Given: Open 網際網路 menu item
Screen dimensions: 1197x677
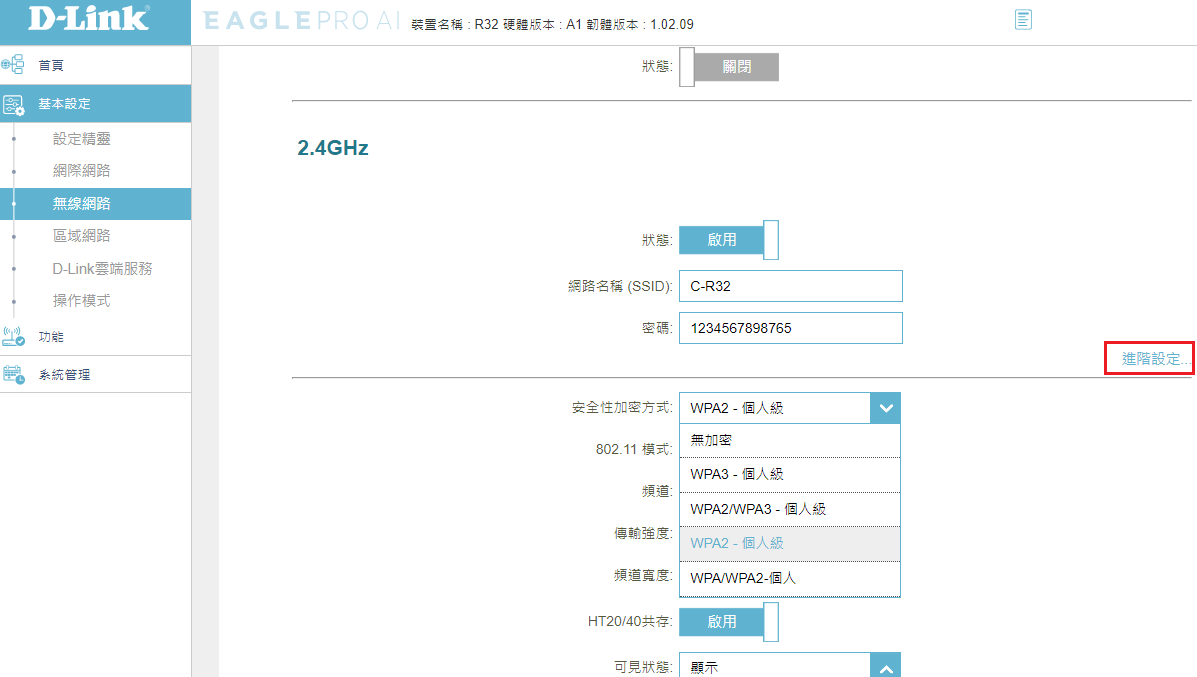Looking at the screenshot, I should tap(82, 171).
